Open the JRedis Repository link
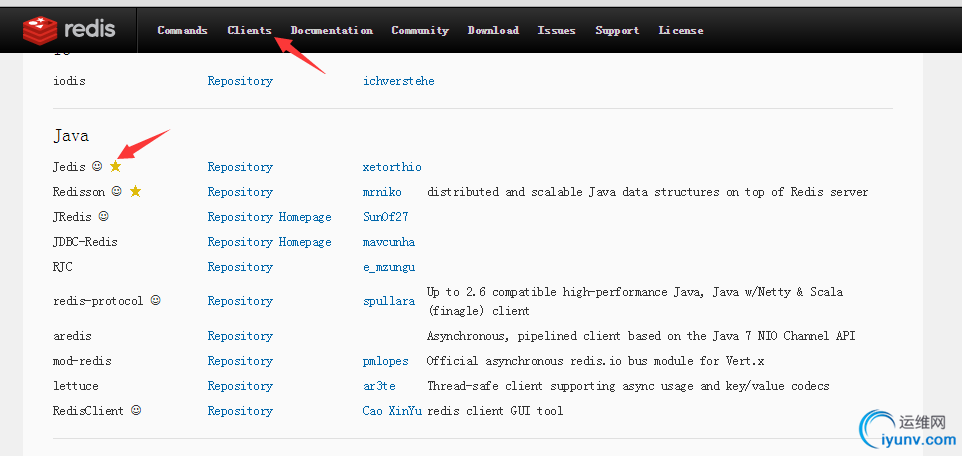This screenshot has width=962, height=456. coord(240,217)
